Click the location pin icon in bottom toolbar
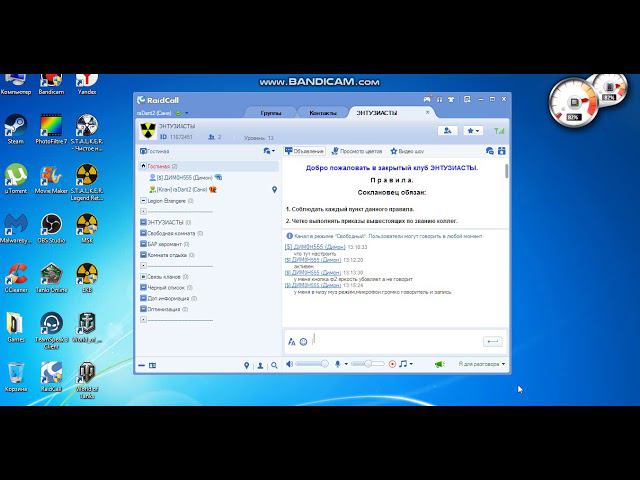Viewport: 640px width, 480px height. [x=246, y=365]
